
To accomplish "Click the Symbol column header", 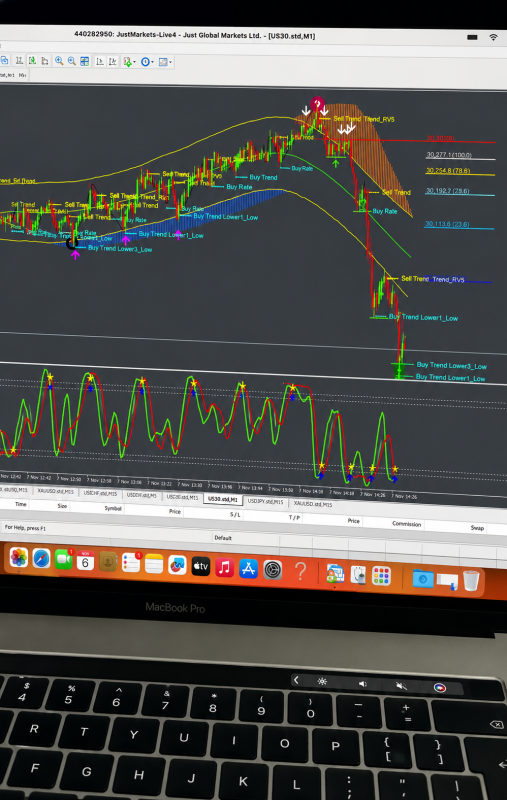I will pyautogui.click(x=113, y=508).
